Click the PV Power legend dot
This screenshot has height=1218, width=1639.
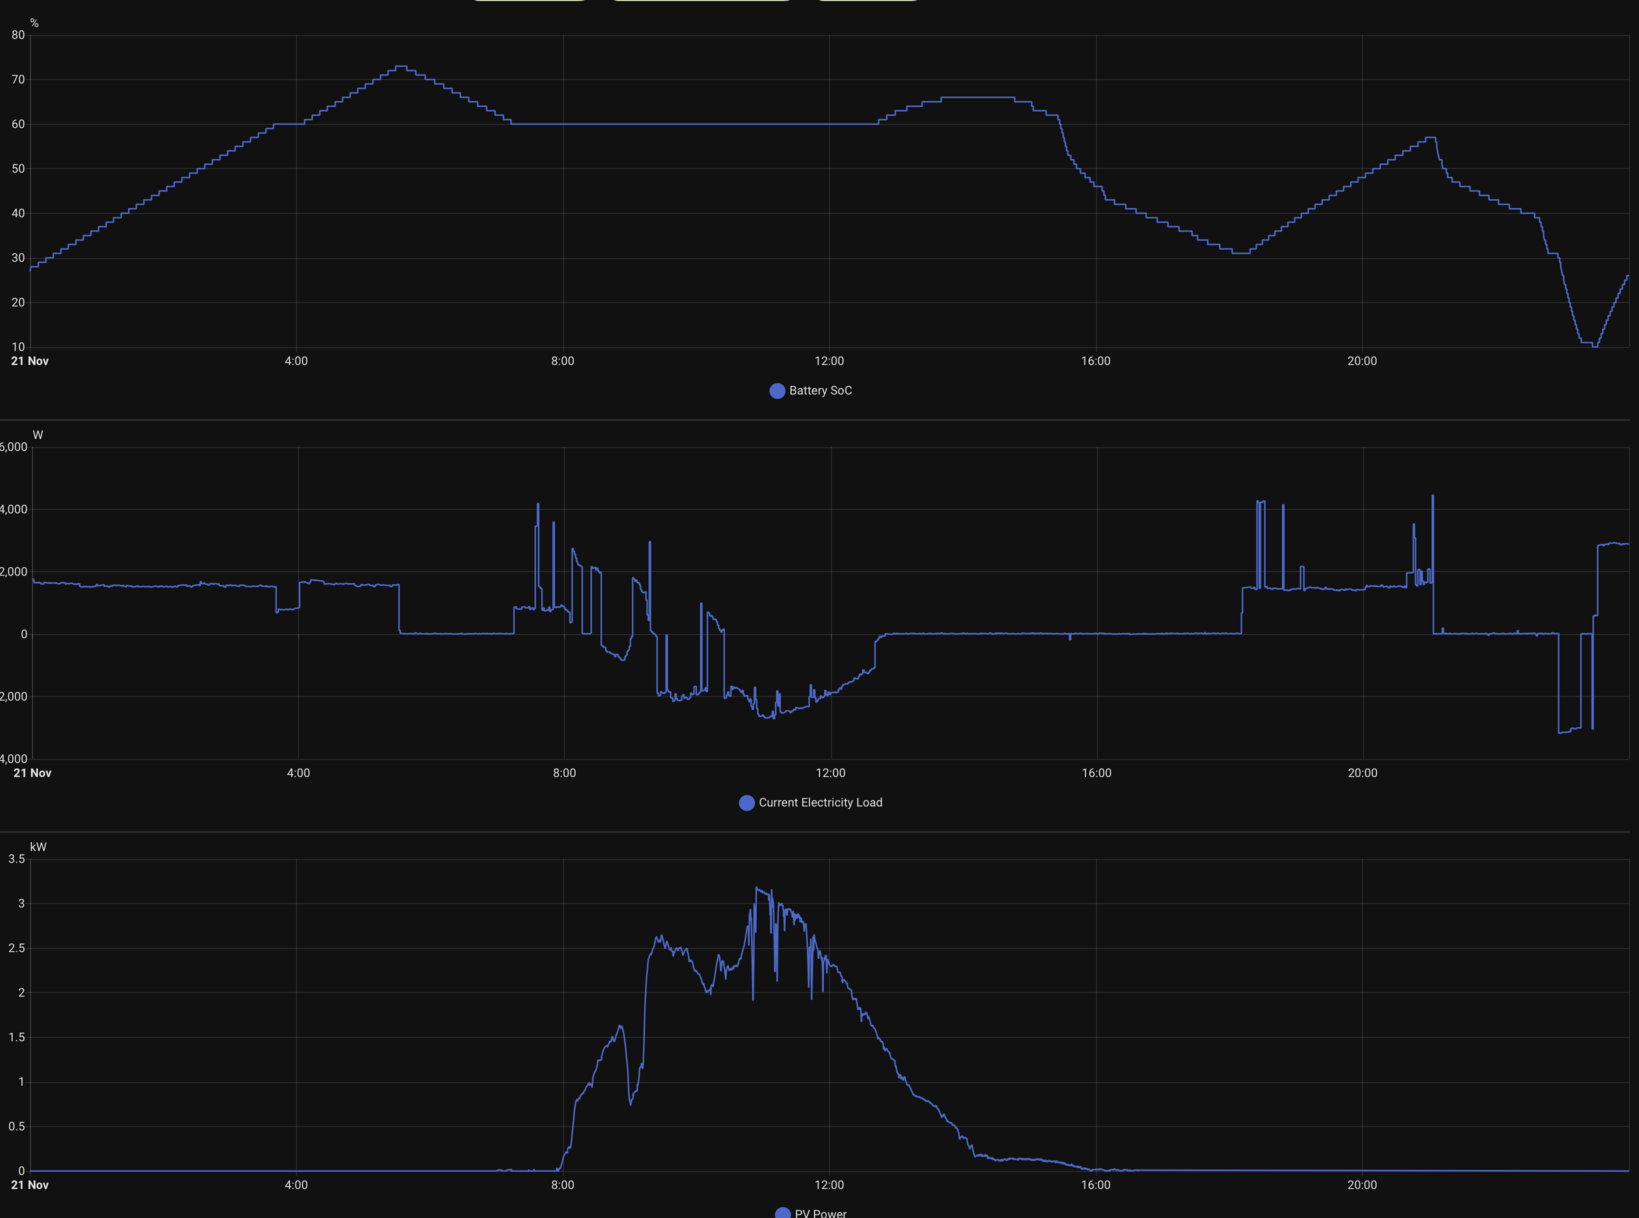click(783, 1213)
